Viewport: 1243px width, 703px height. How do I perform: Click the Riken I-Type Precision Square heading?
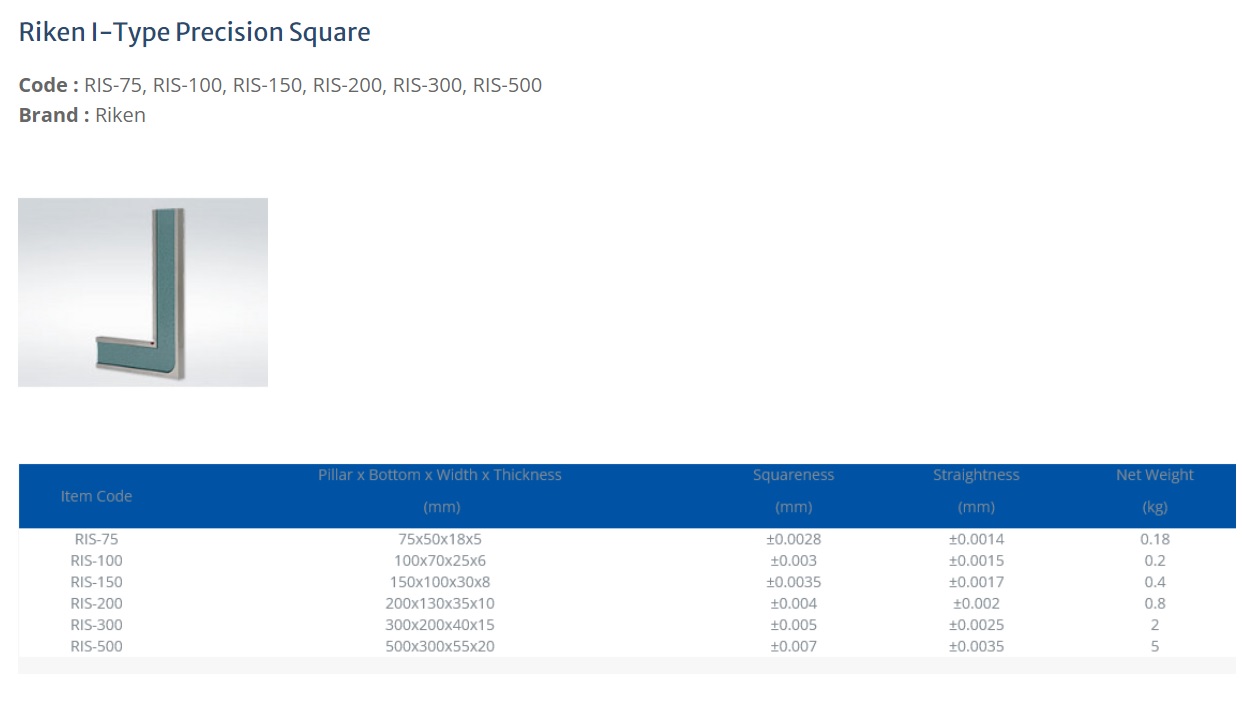[x=195, y=33]
